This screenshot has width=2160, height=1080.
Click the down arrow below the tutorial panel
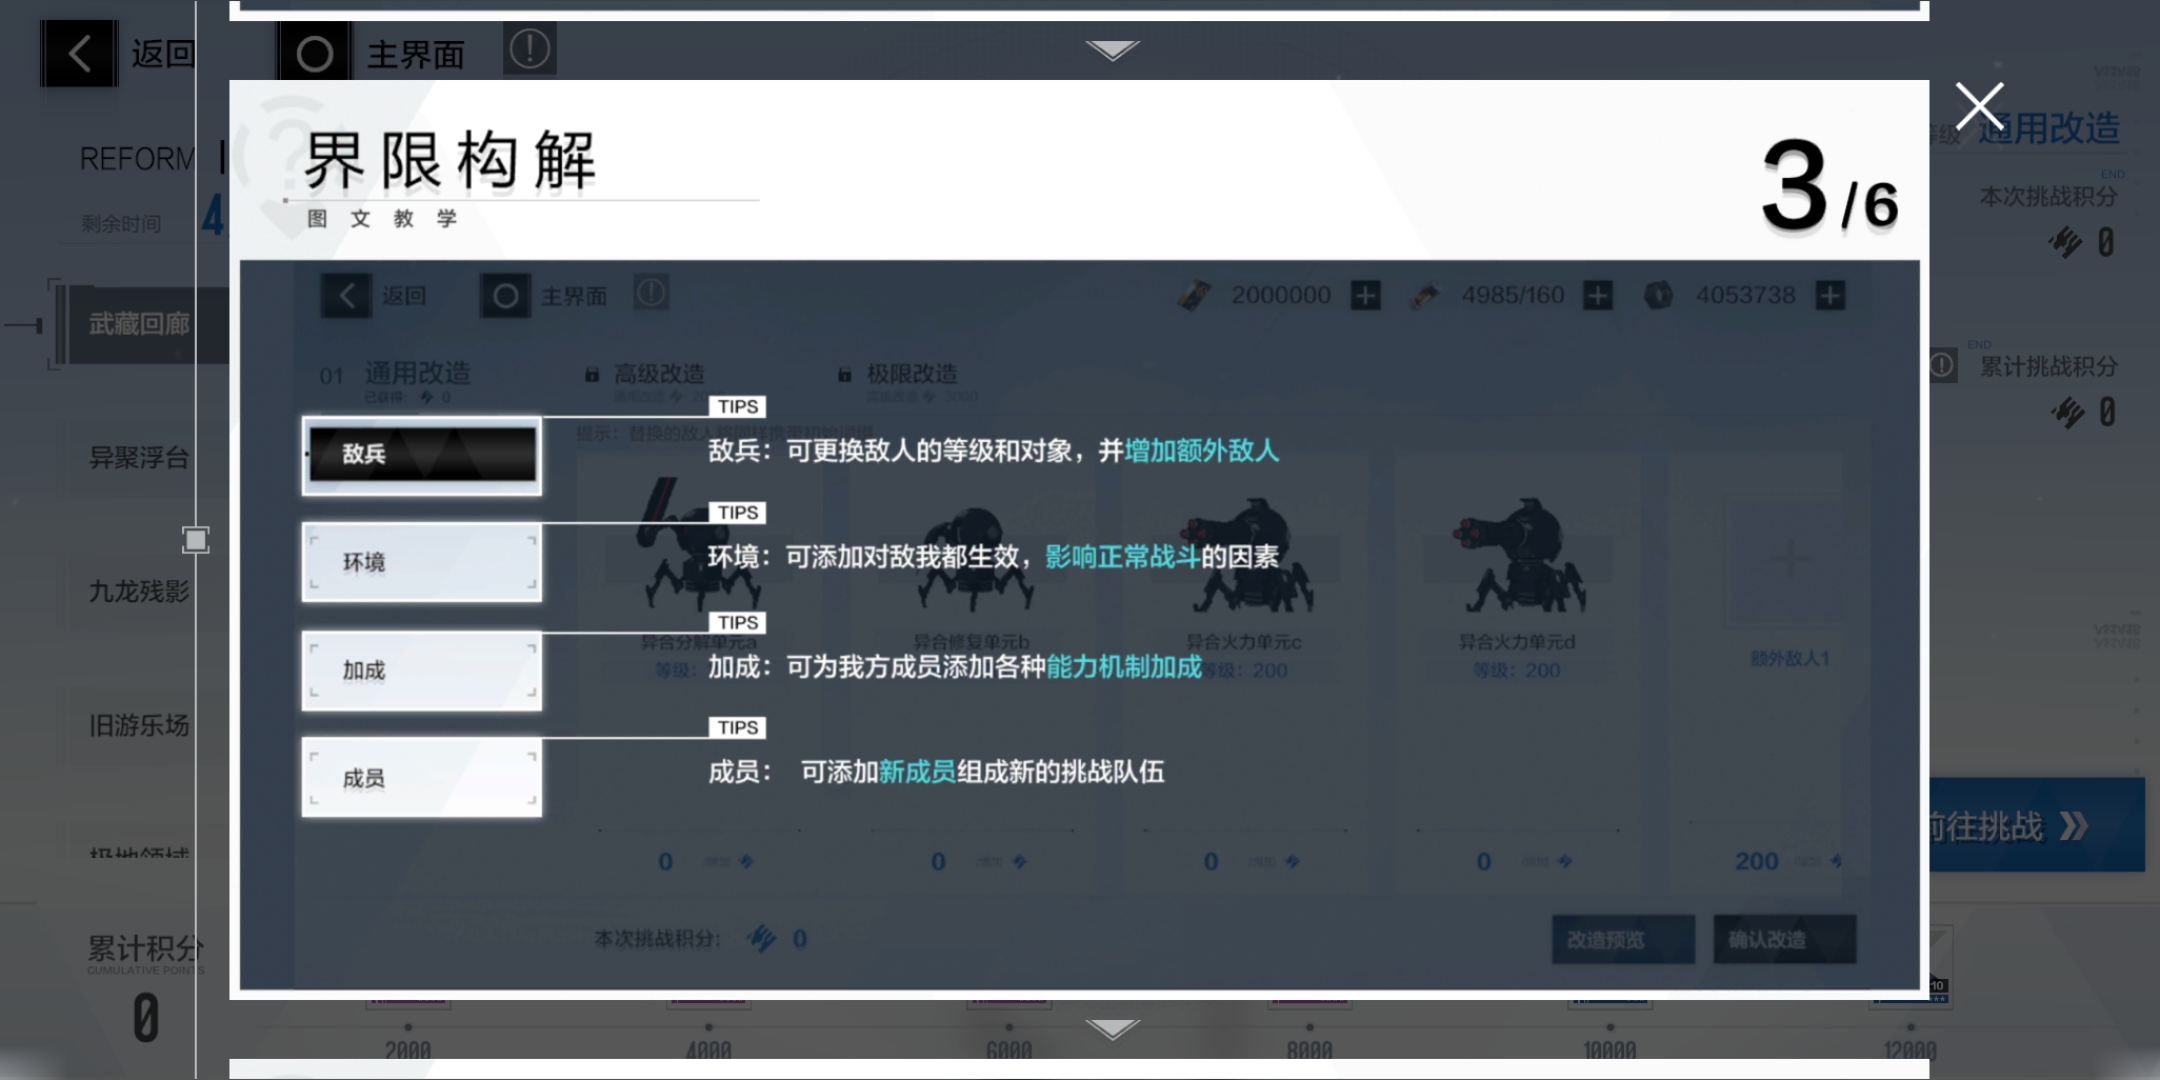coord(1112,1029)
